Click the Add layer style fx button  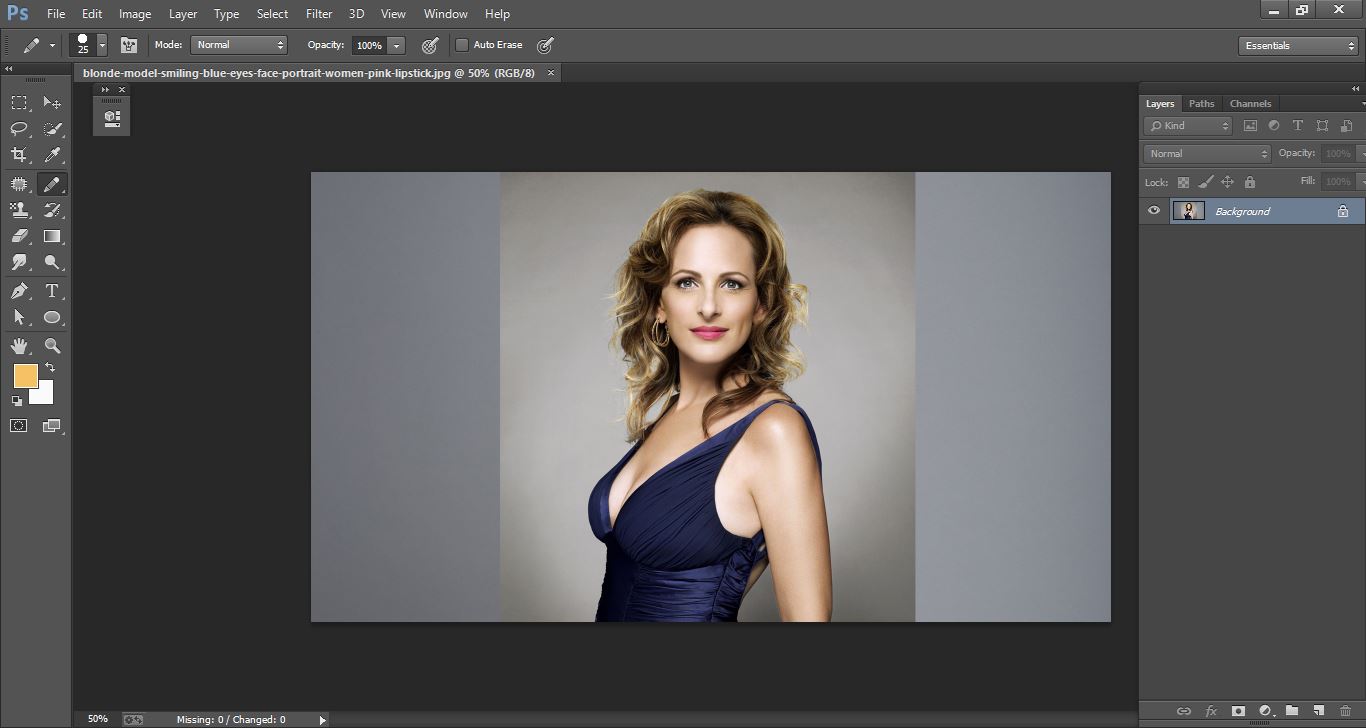tap(1211, 710)
